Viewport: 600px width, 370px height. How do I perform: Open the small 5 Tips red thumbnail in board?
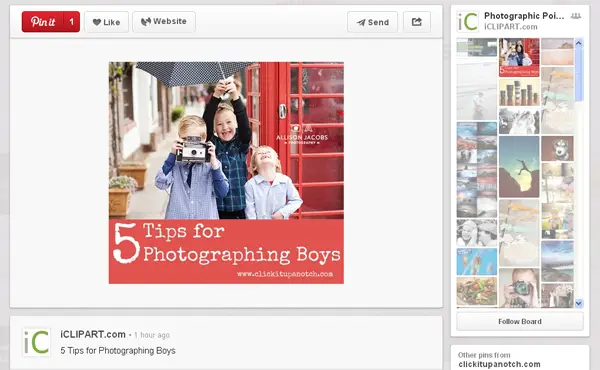[x=519, y=57]
